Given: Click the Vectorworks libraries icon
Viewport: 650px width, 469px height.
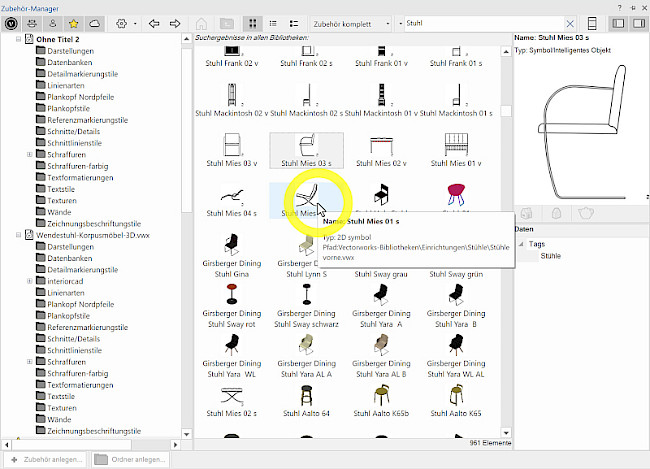Looking at the screenshot, I should point(13,22).
